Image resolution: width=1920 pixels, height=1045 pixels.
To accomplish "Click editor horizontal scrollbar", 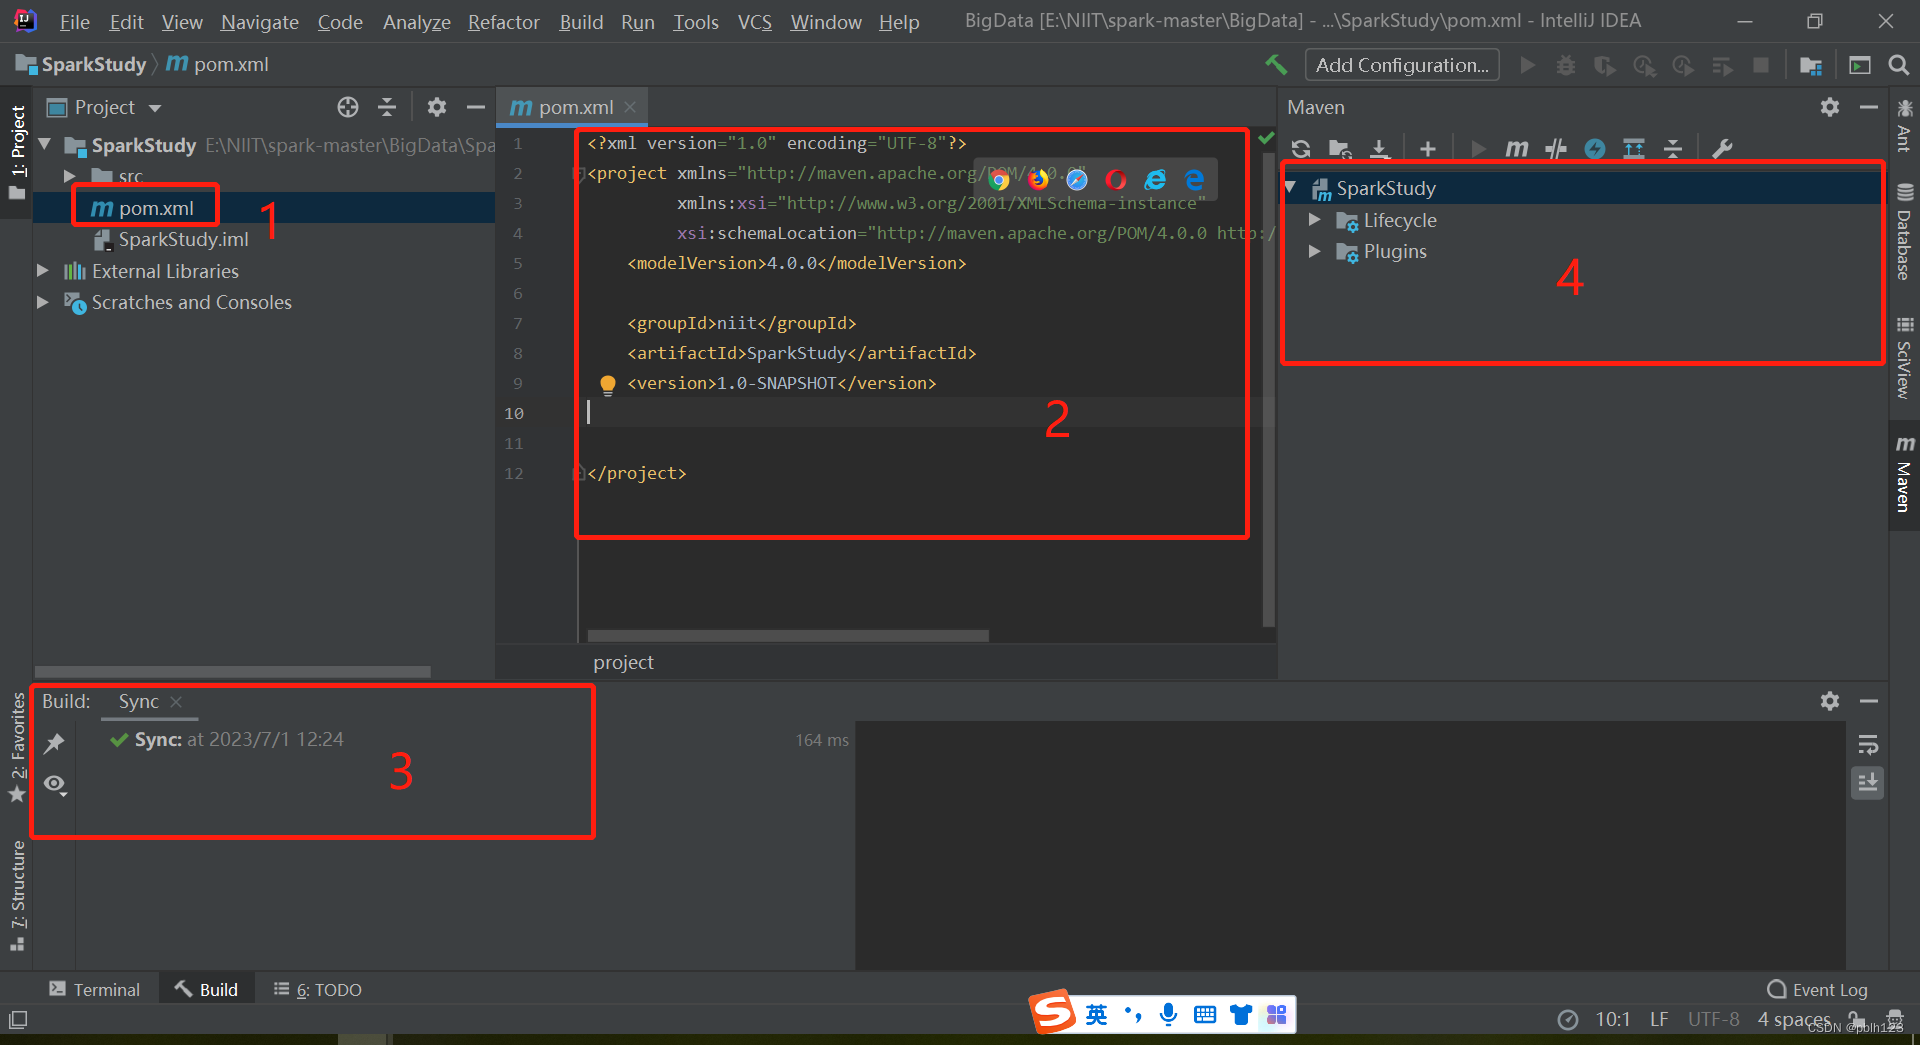I will pos(788,636).
